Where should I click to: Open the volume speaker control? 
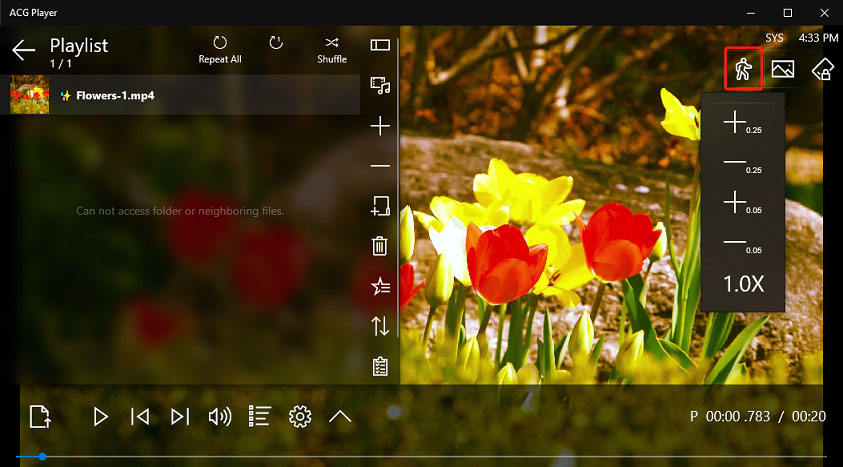[219, 416]
